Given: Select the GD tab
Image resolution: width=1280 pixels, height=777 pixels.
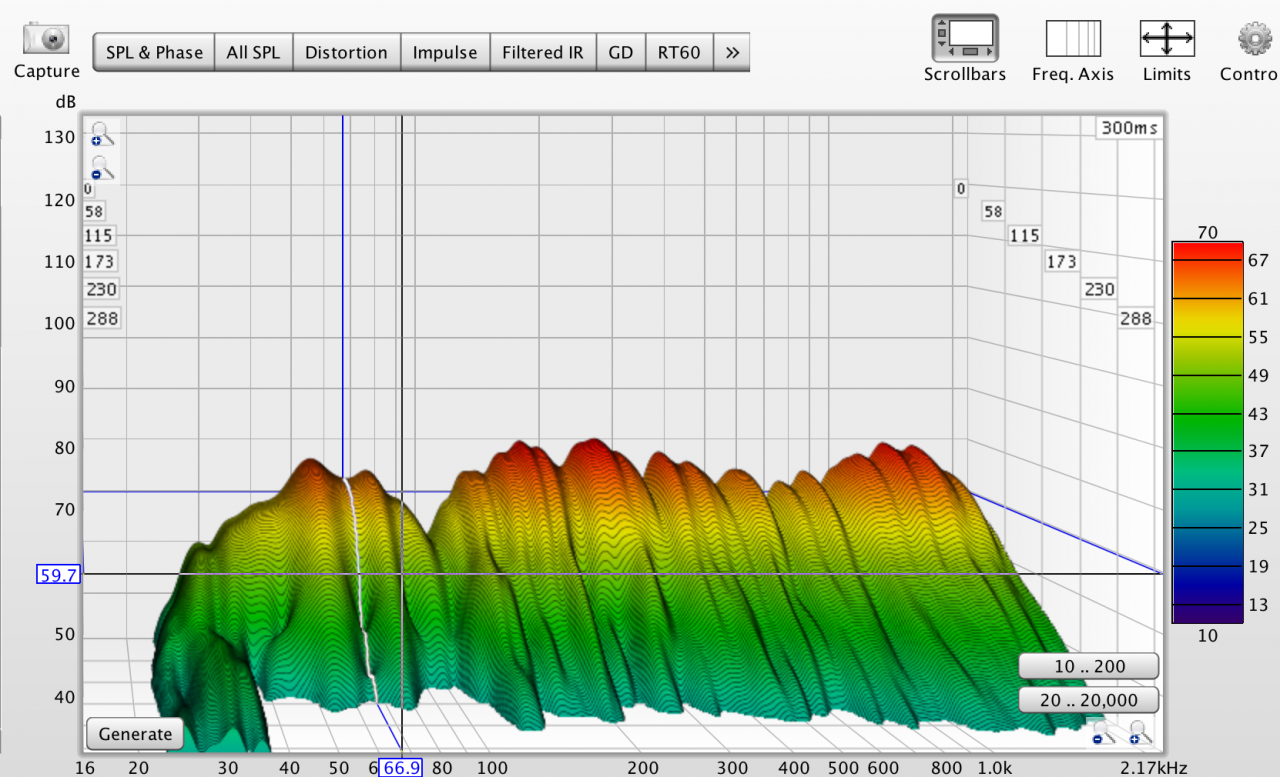Looking at the screenshot, I should [621, 52].
